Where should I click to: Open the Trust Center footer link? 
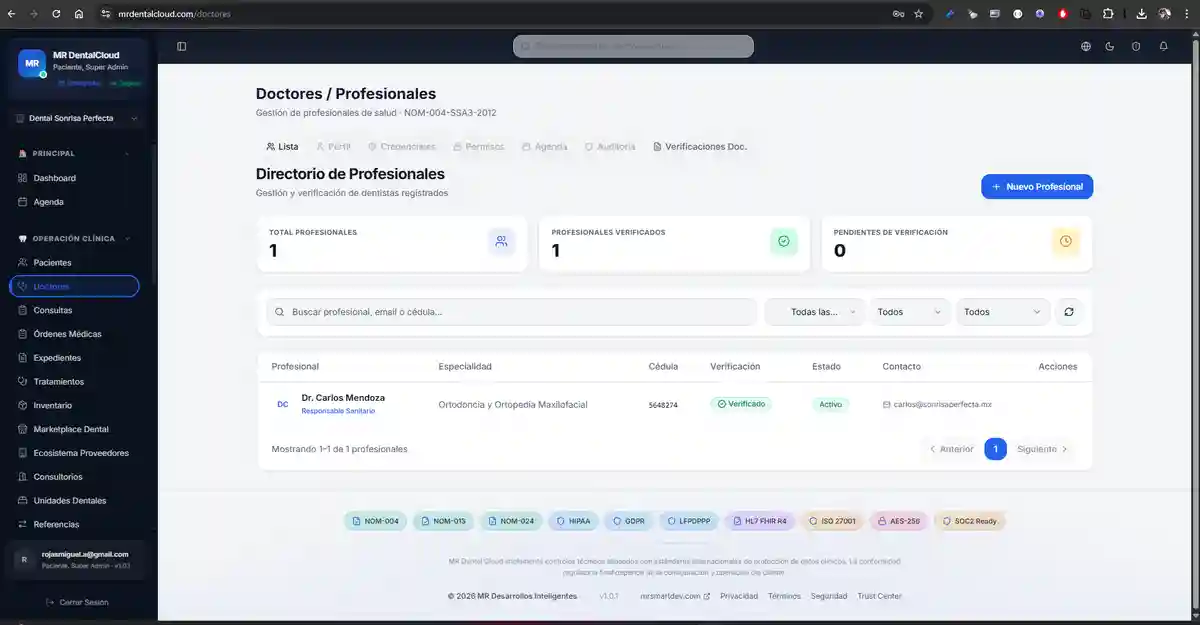coord(879,596)
